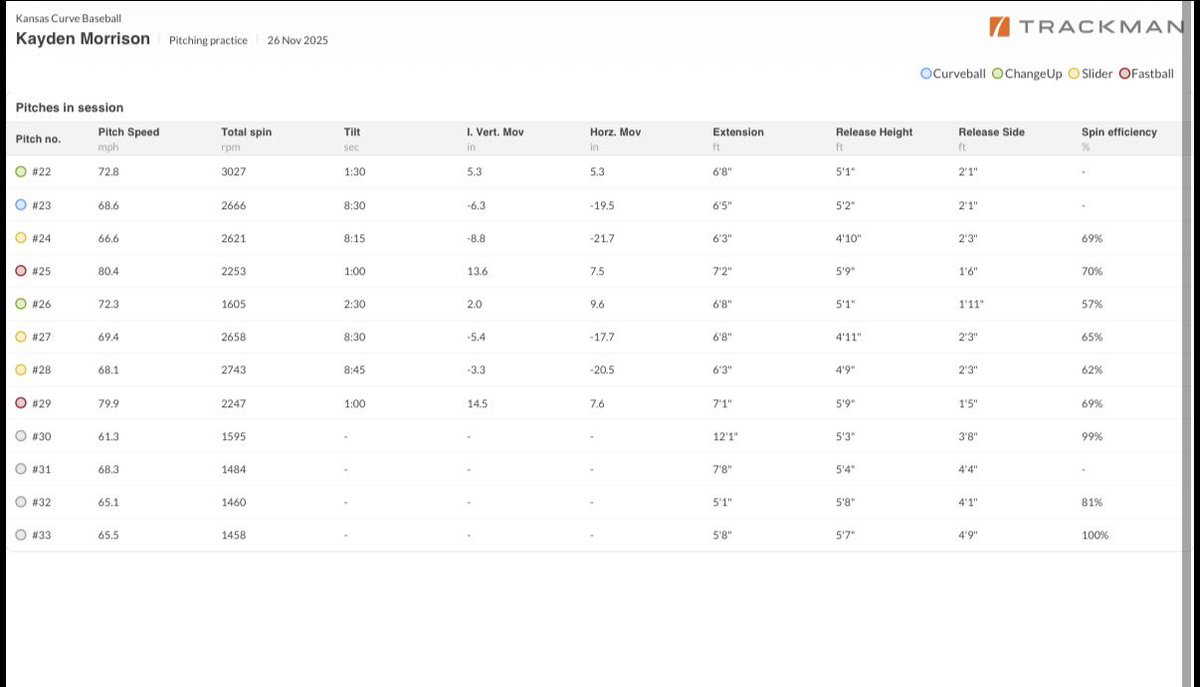This screenshot has height=687, width=1200.
Task: Click the Tilt column header
Action: (352, 132)
